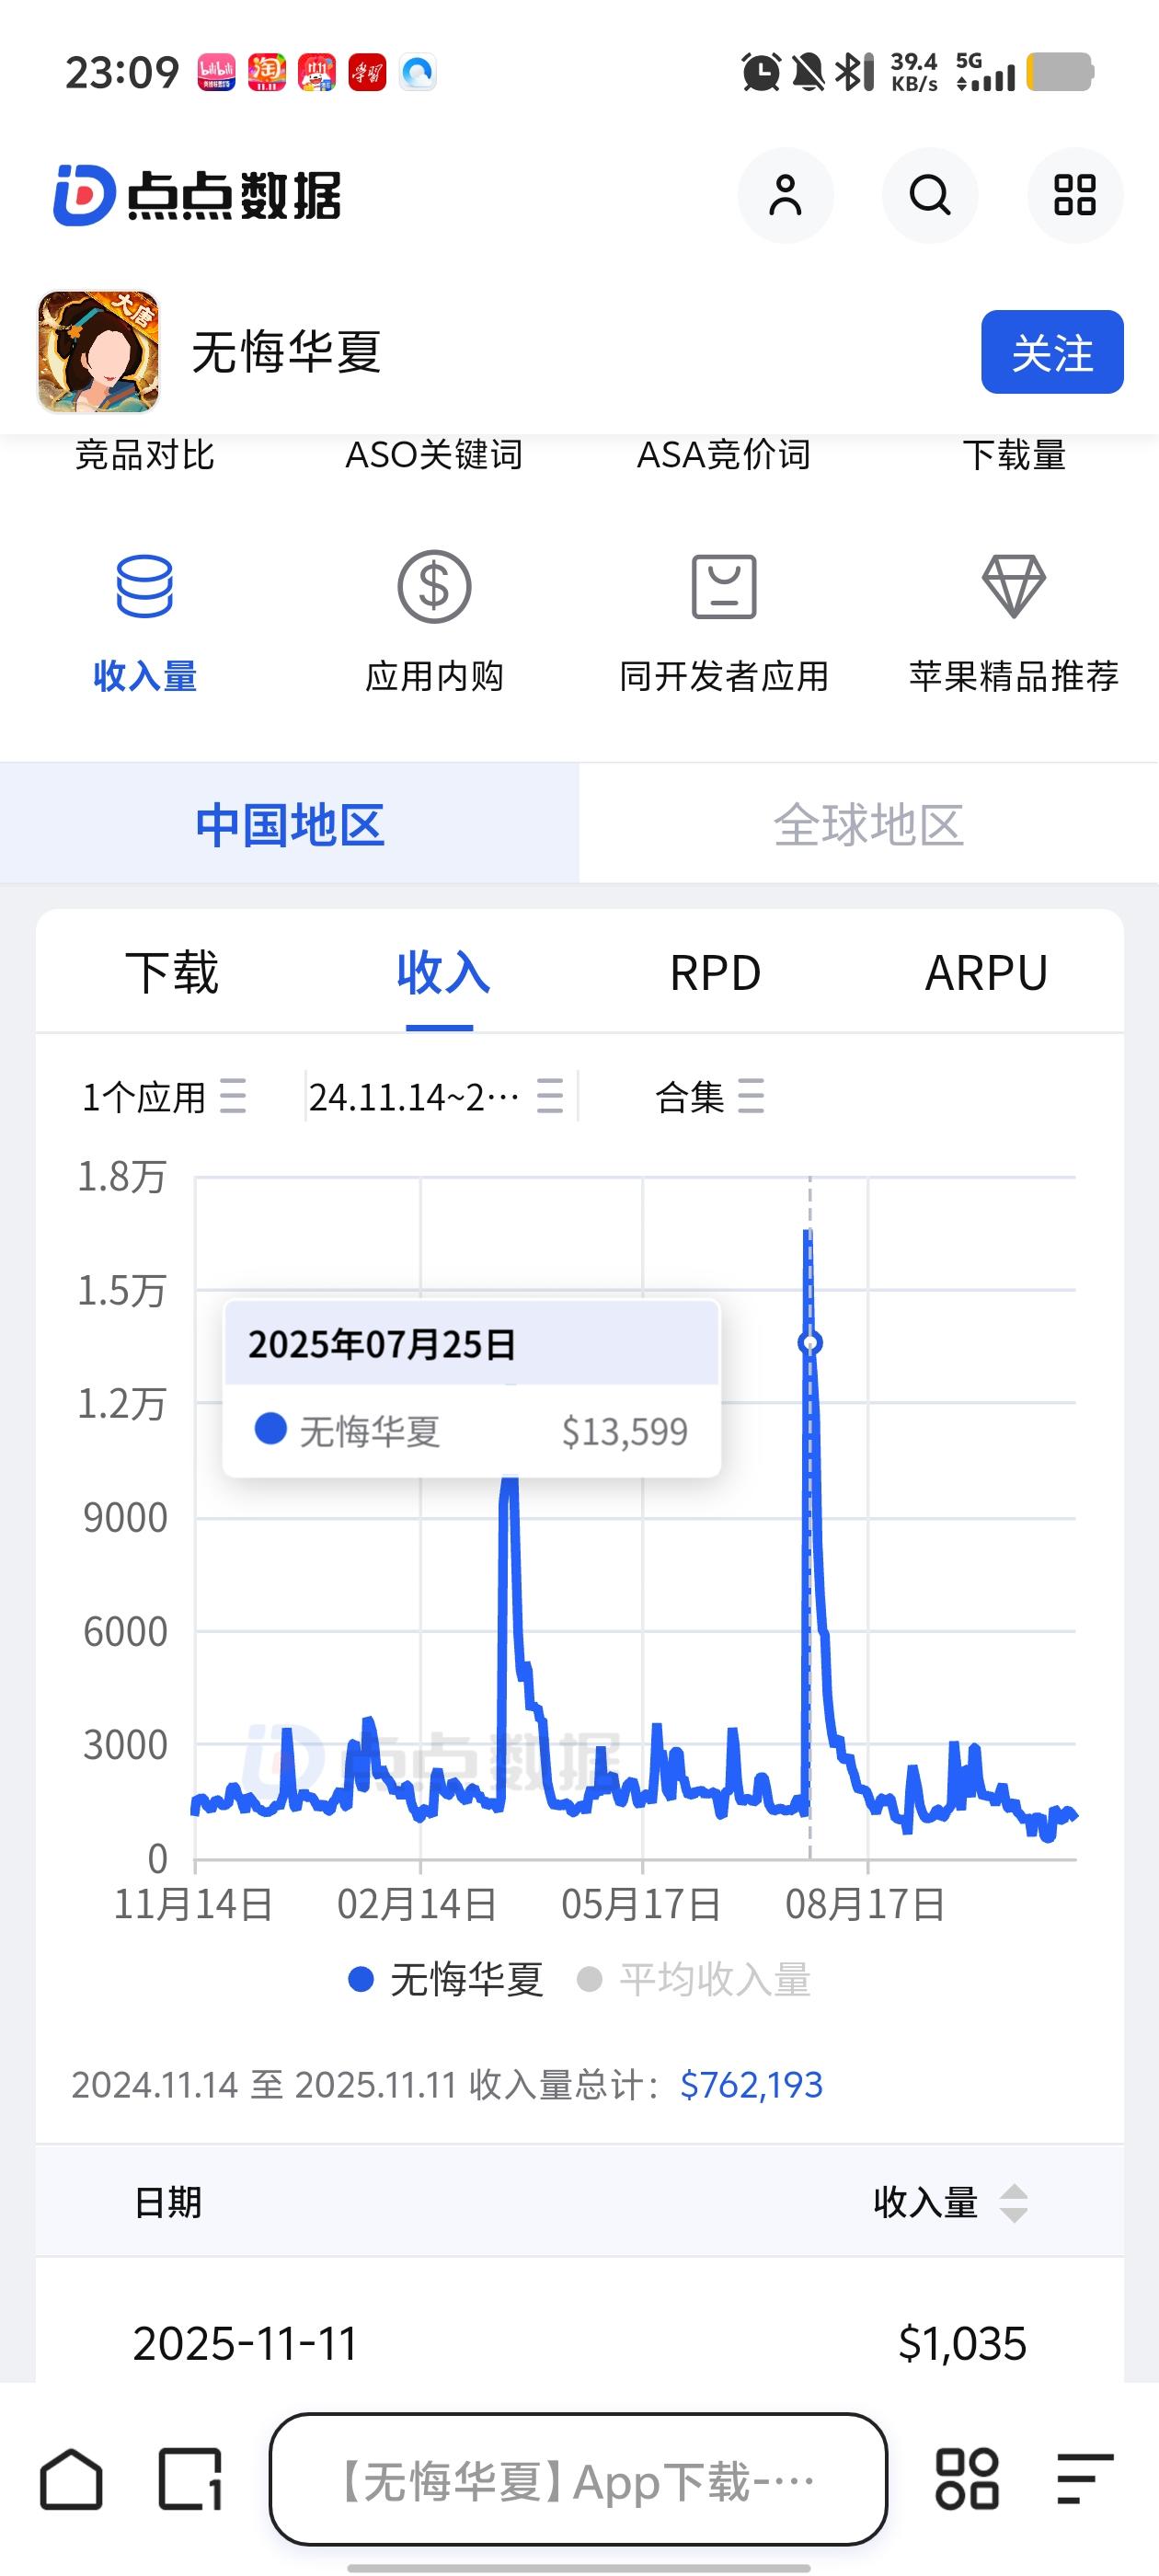Select the 收入 chart tab
The width and height of the screenshot is (1159, 2576).
click(442, 972)
